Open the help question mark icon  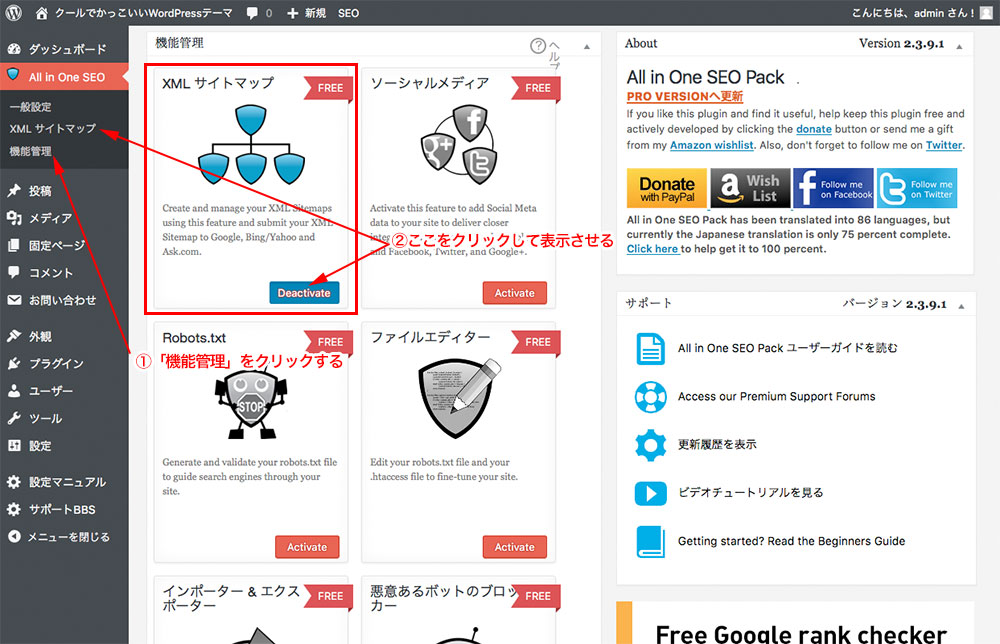point(538,45)
